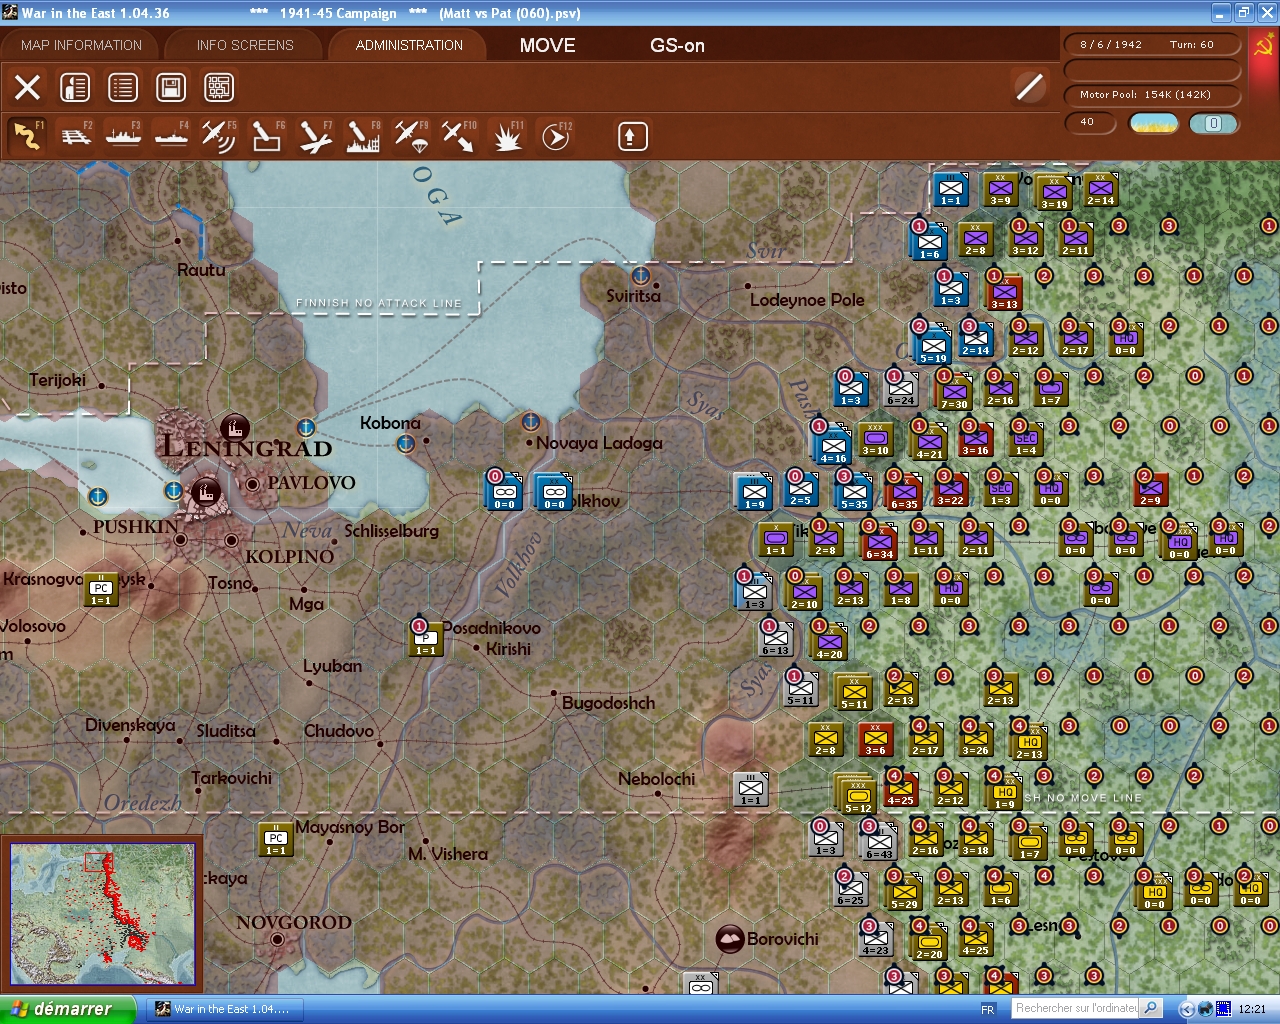Open the INFO SCREENS tab

point(245,45)
